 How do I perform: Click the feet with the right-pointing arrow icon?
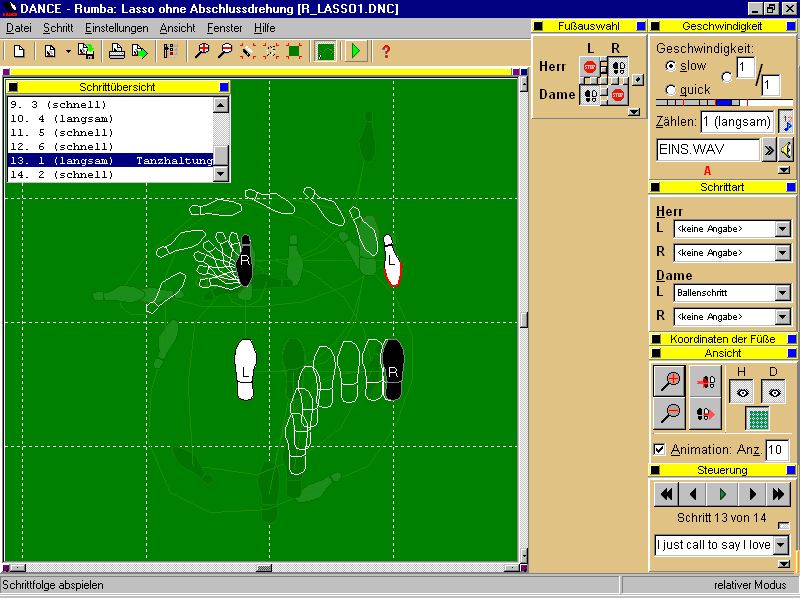pyautogui.click(x=705, y=414)
